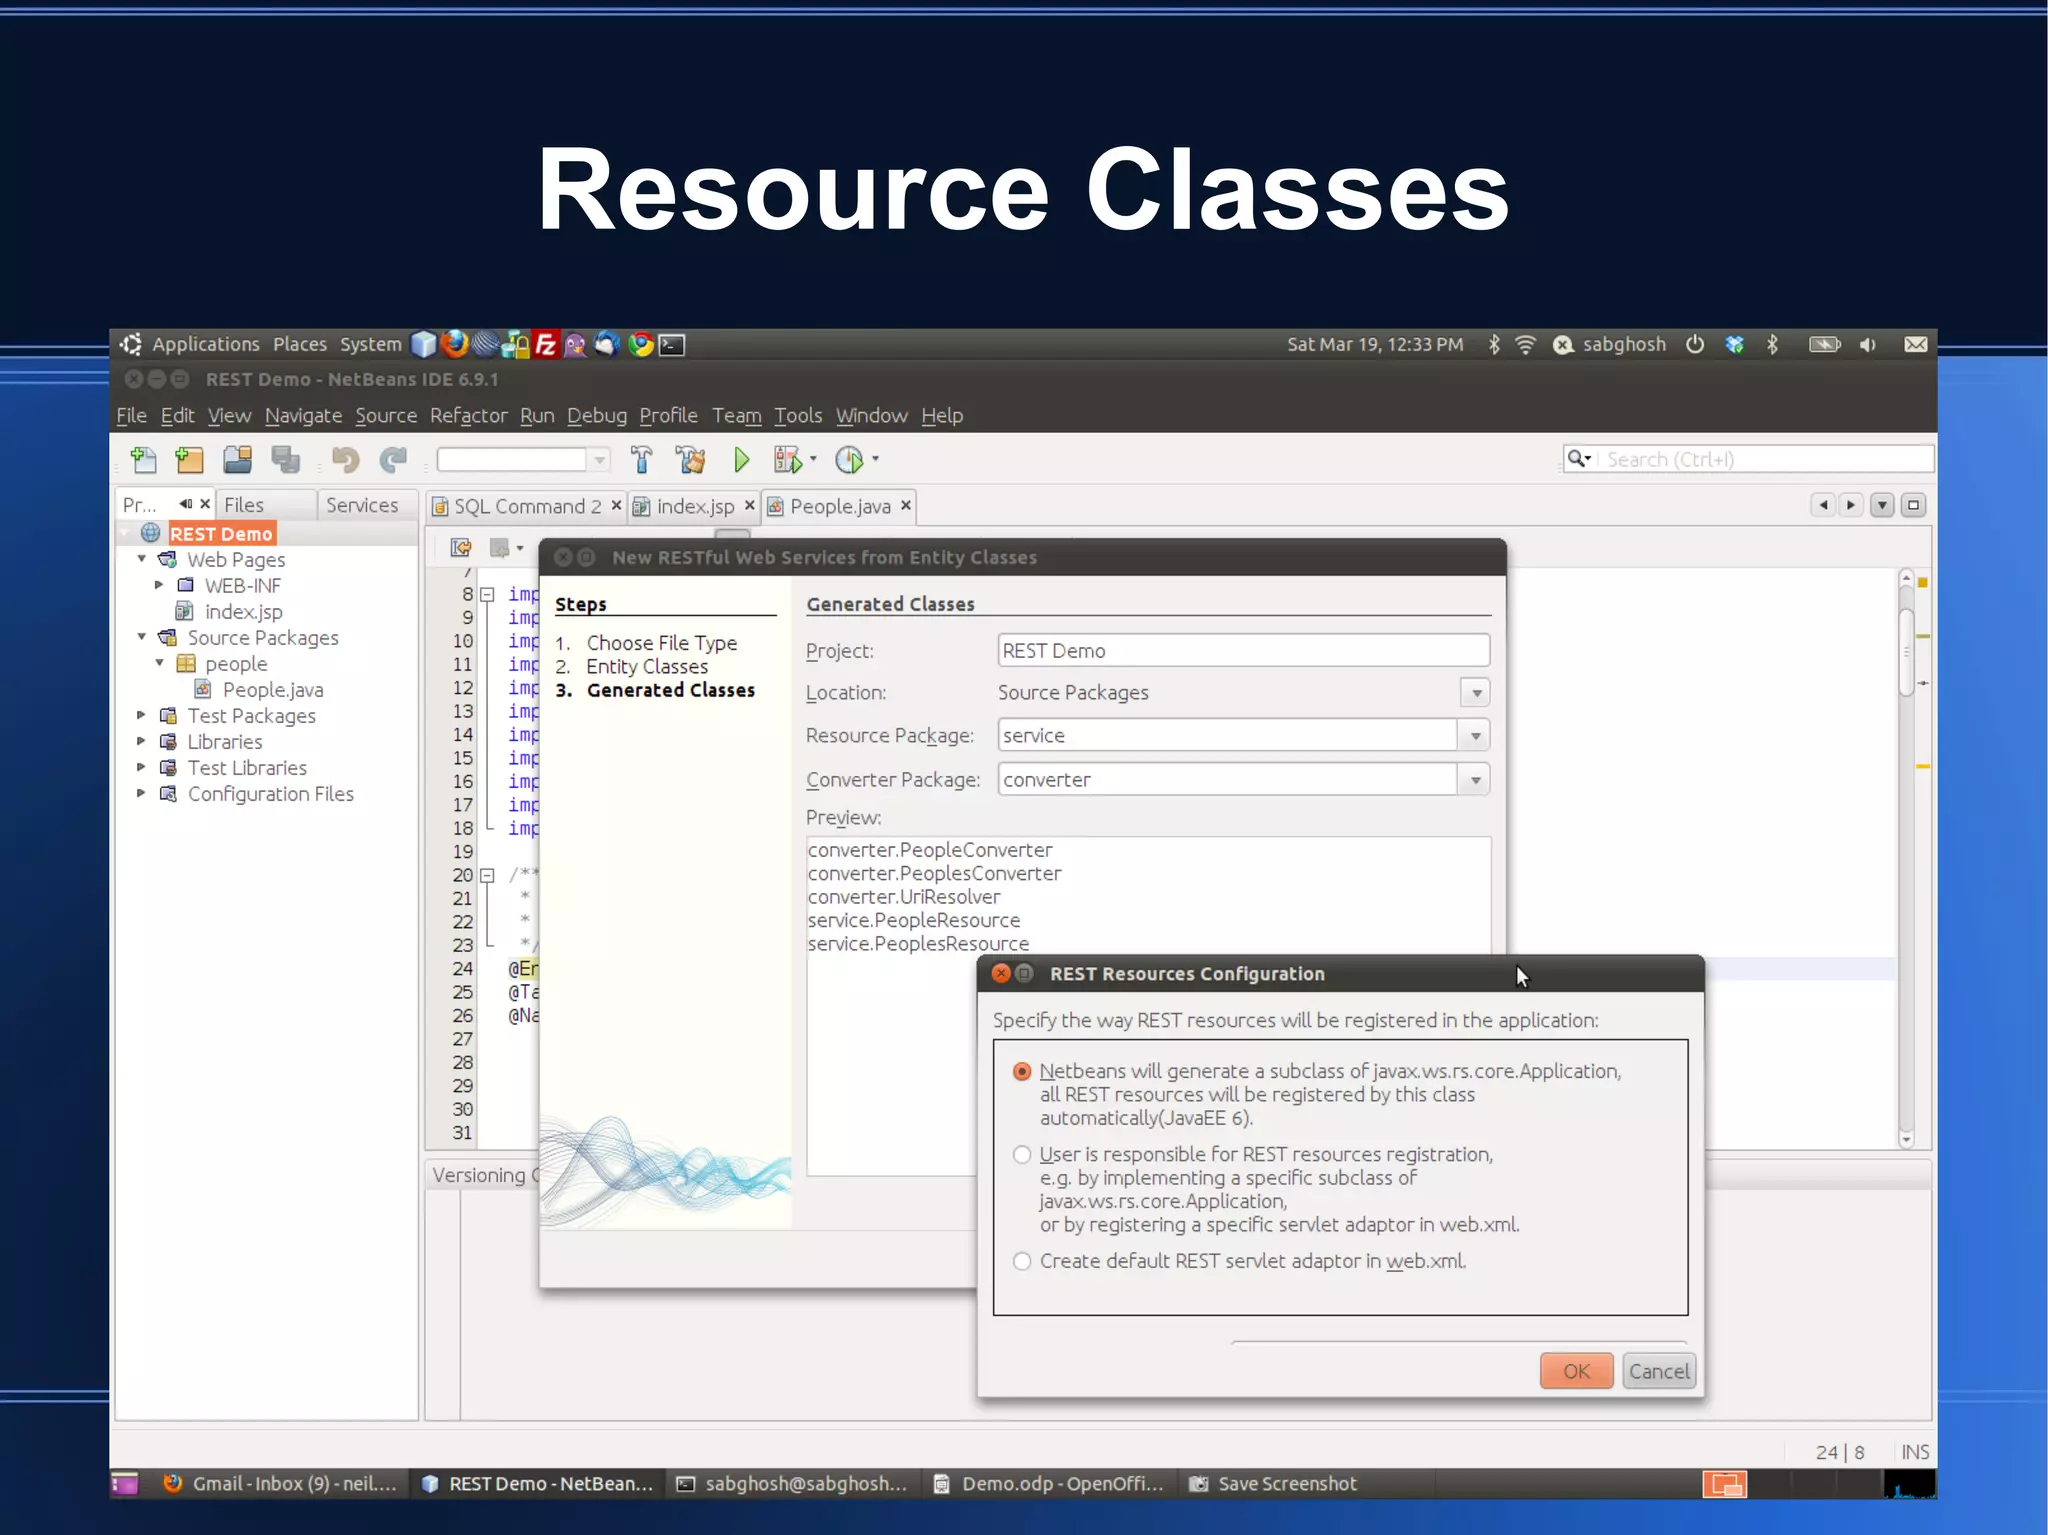Click the Open Project toolbar icon
Screen dimensions: 2048x1535
pyautogui.click(x=238, y=460)
